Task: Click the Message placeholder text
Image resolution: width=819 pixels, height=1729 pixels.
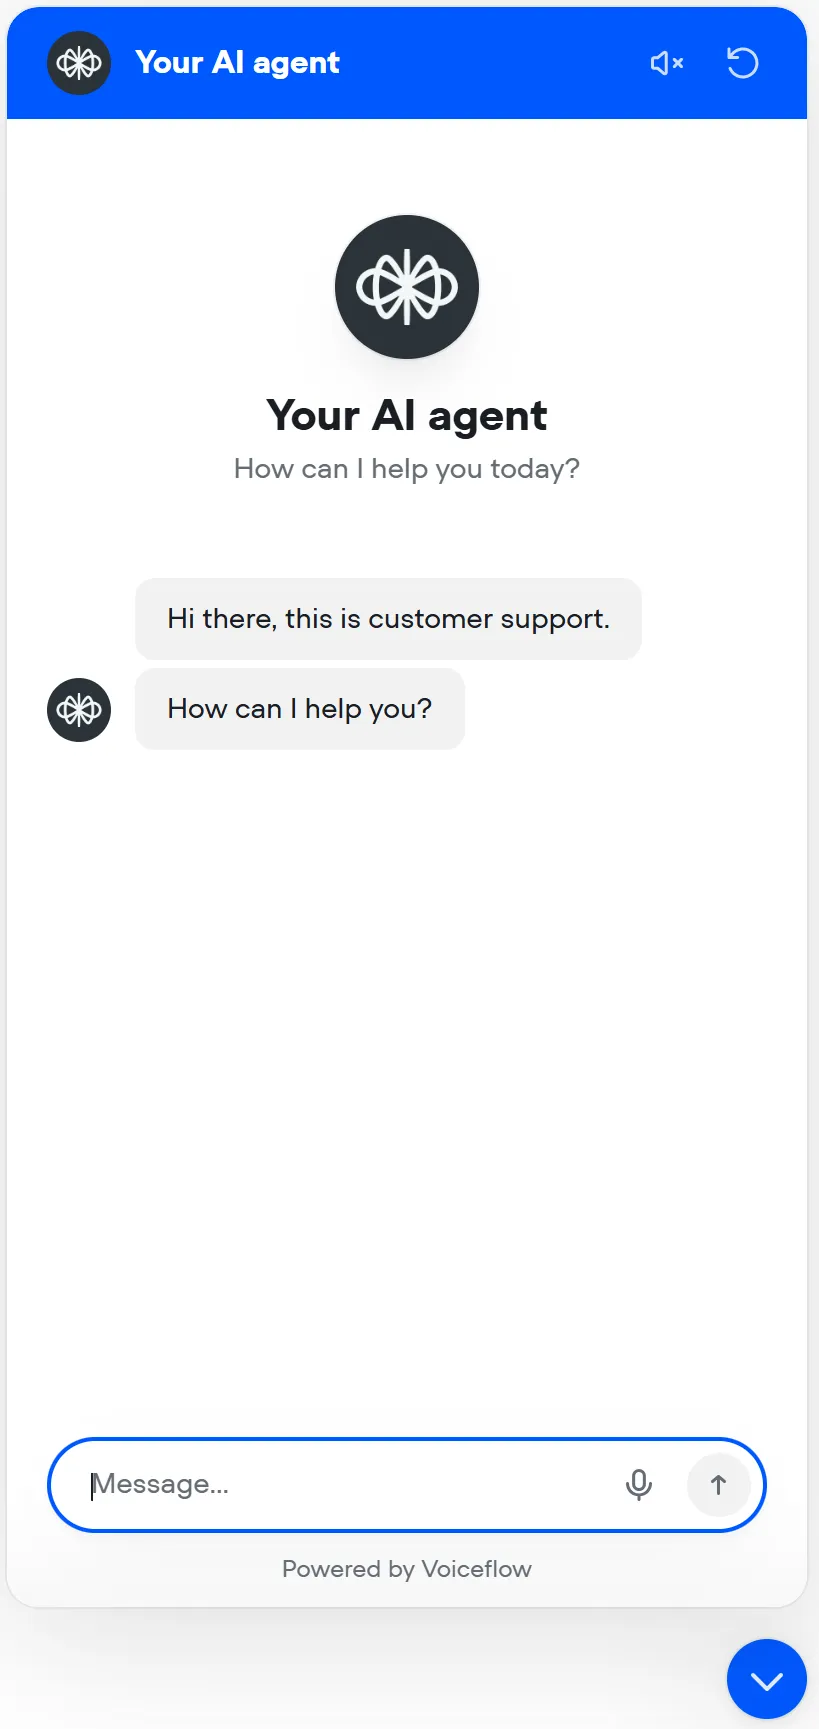Action: (x=161, y=1485)
